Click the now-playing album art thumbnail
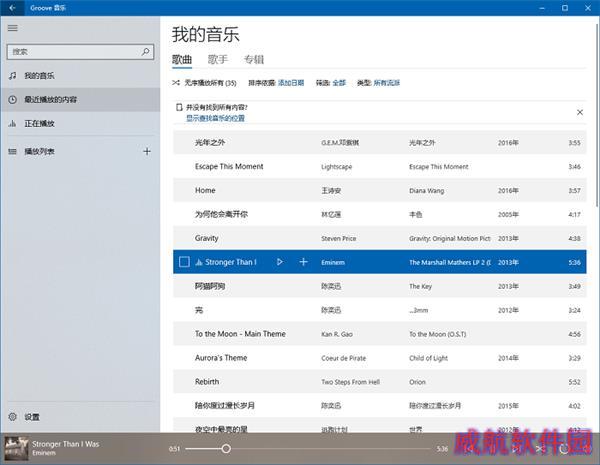The image size is (600, 465). [x=16, y=449]
